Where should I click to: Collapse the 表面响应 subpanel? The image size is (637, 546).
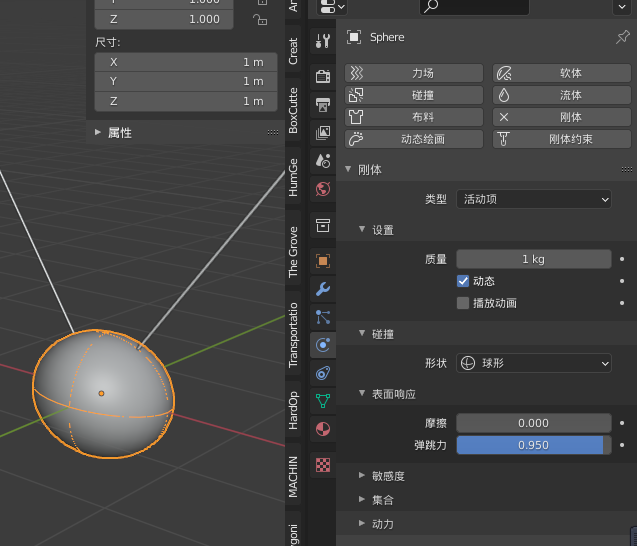pyautogui.click(x=362, y=393)
